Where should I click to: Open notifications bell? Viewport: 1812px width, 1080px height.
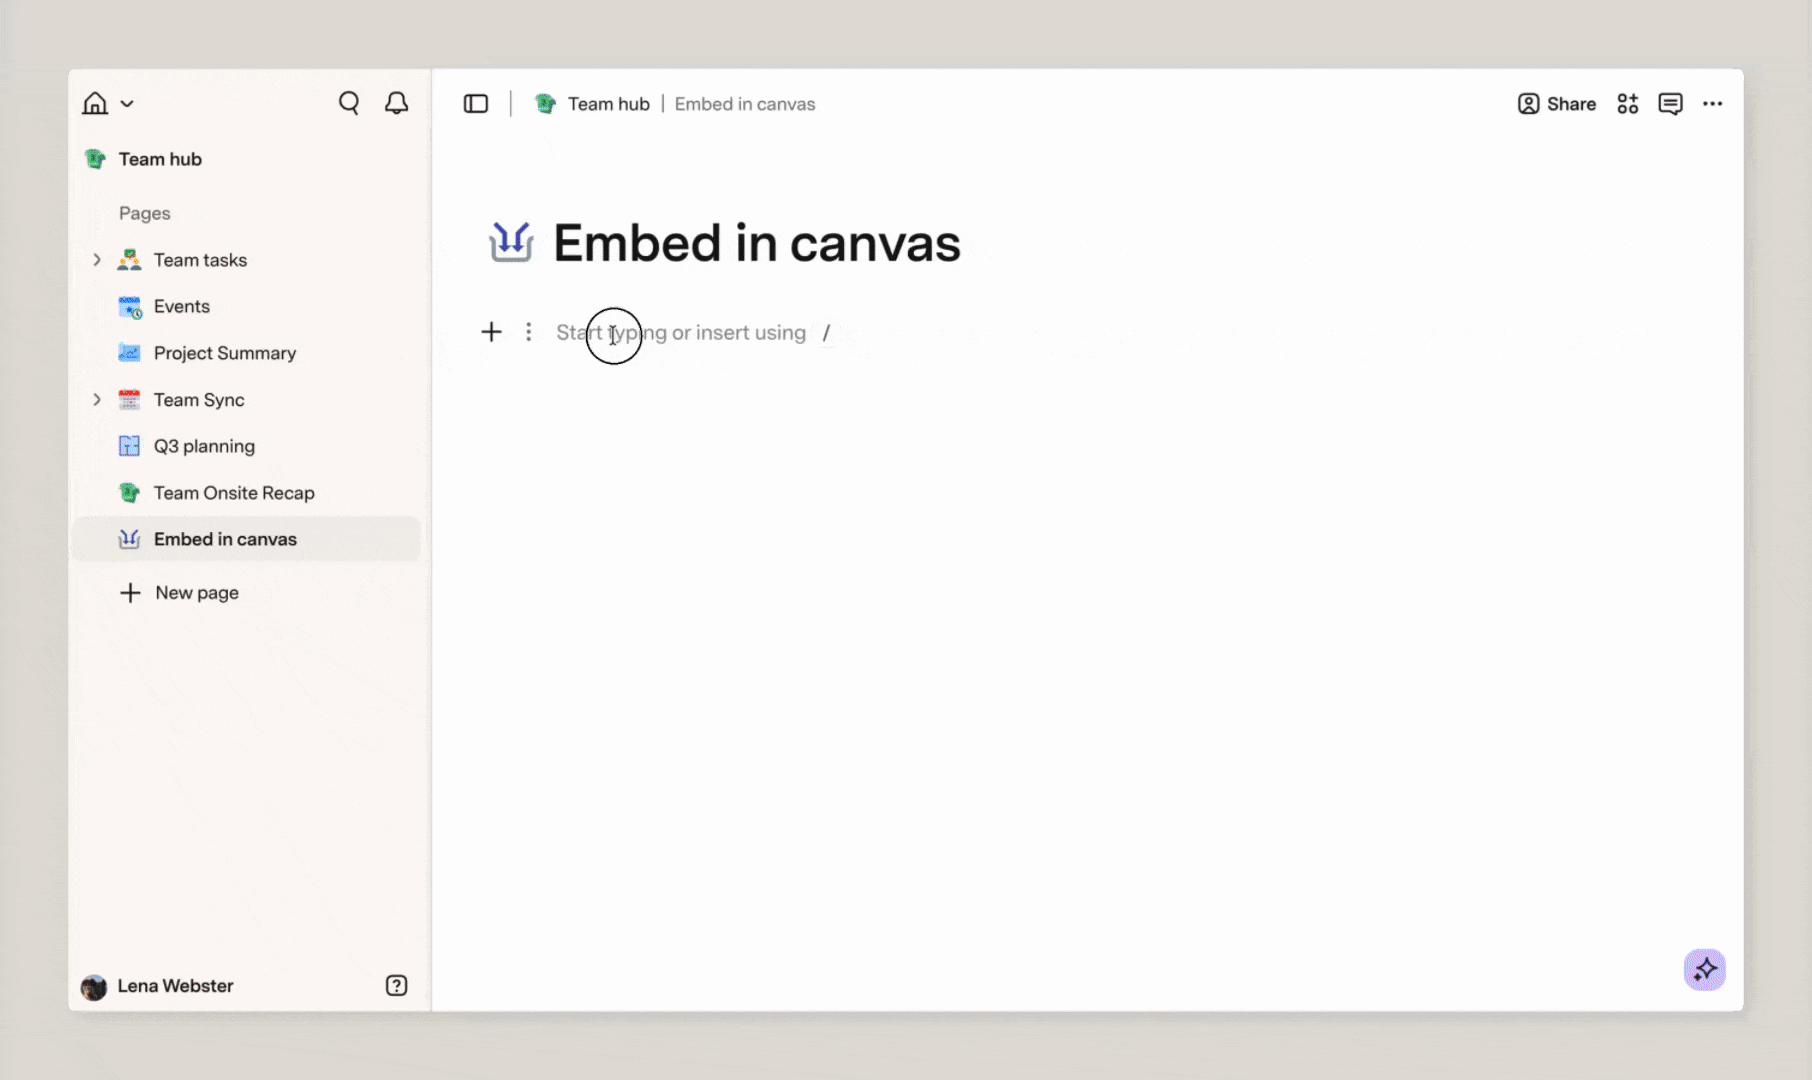397,103
